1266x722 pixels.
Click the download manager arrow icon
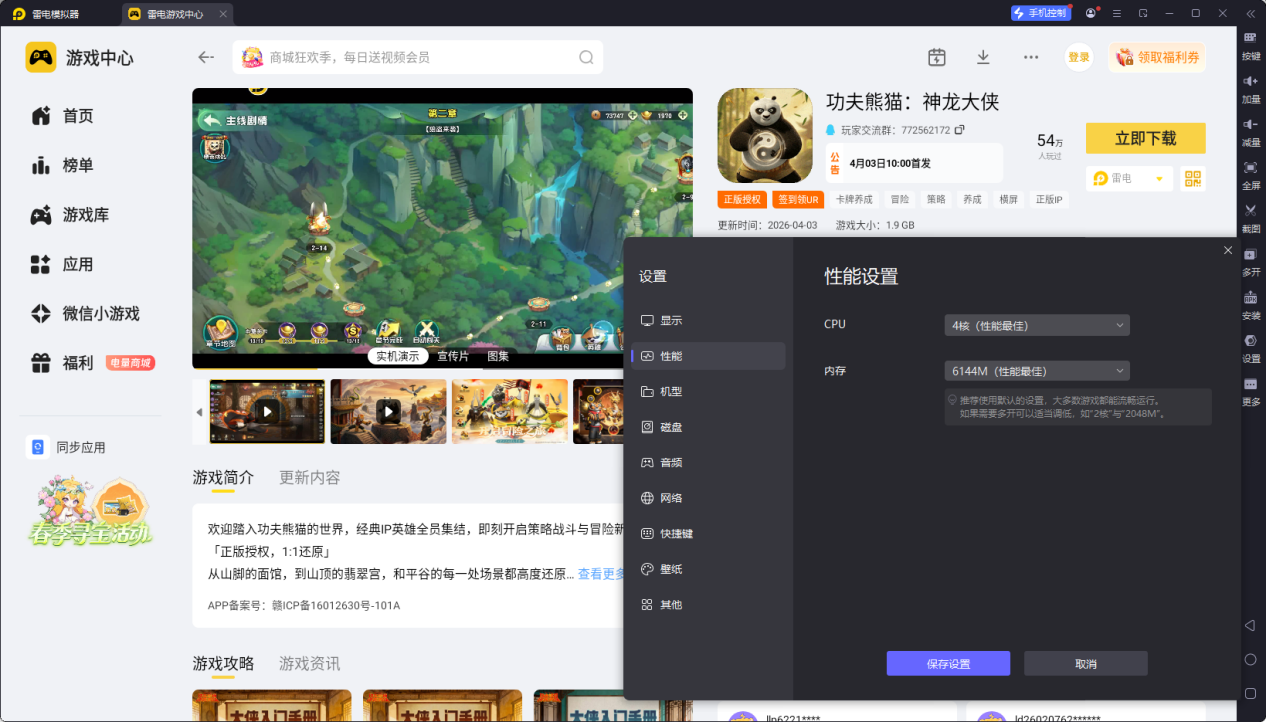click(x=983, y=58)
